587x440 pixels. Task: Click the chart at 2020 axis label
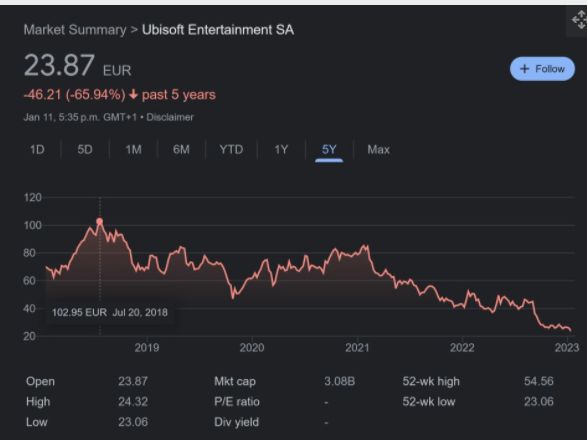(x=252, y=348)
